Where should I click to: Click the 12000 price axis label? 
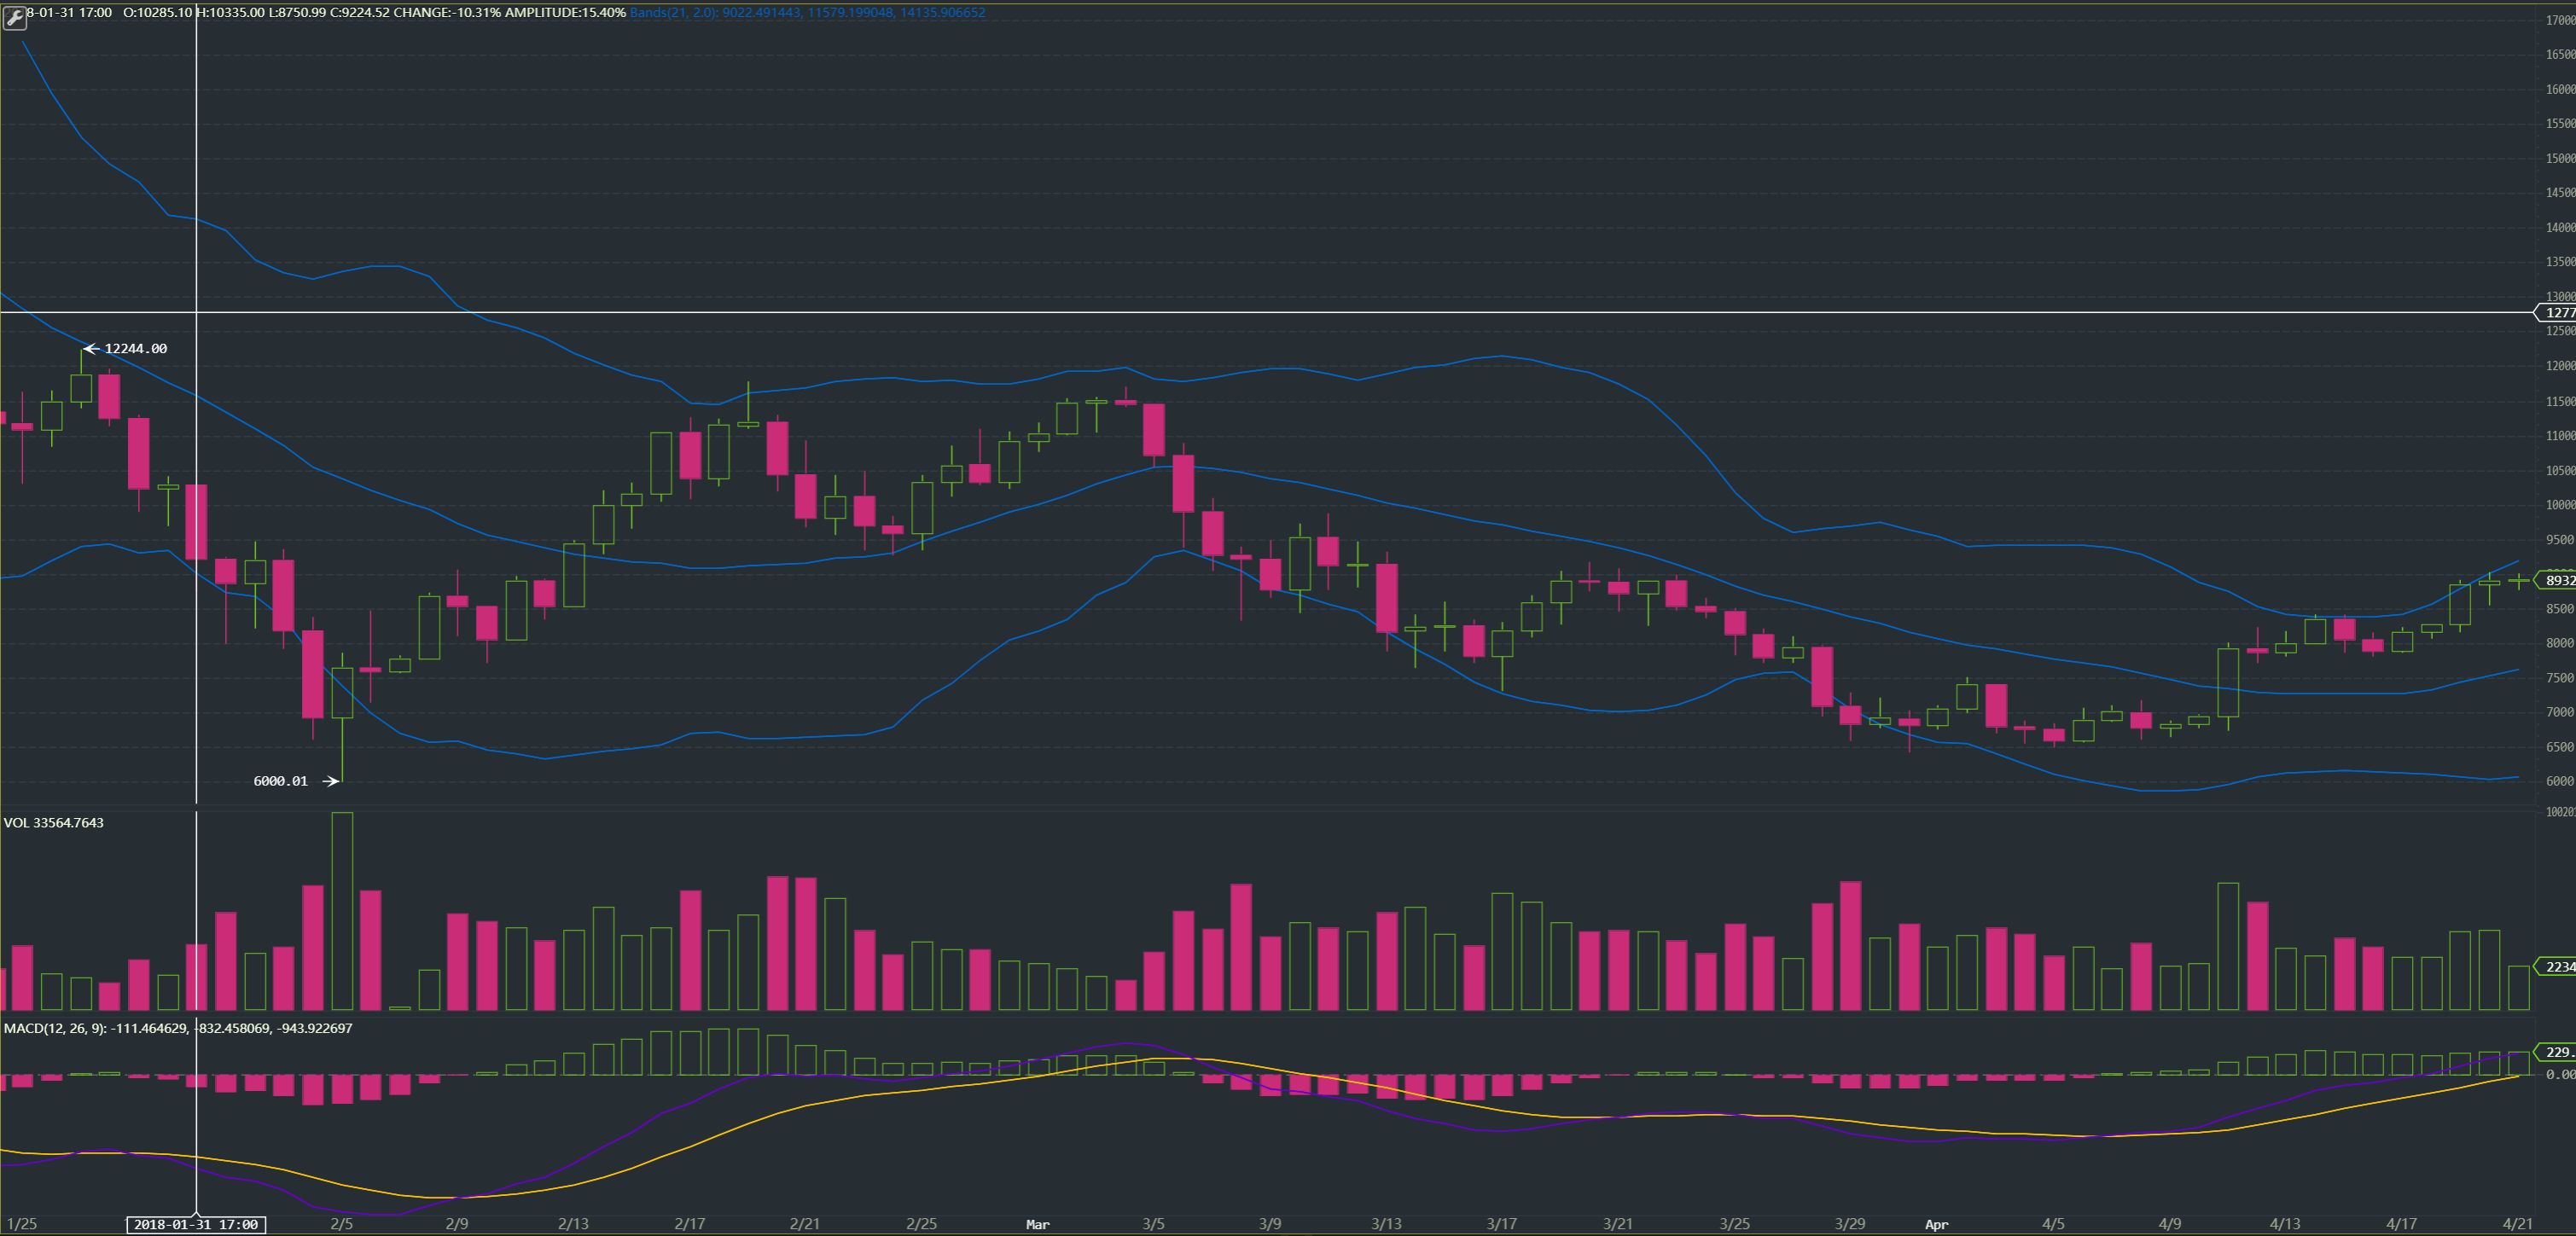click(x=2561, y=366)
